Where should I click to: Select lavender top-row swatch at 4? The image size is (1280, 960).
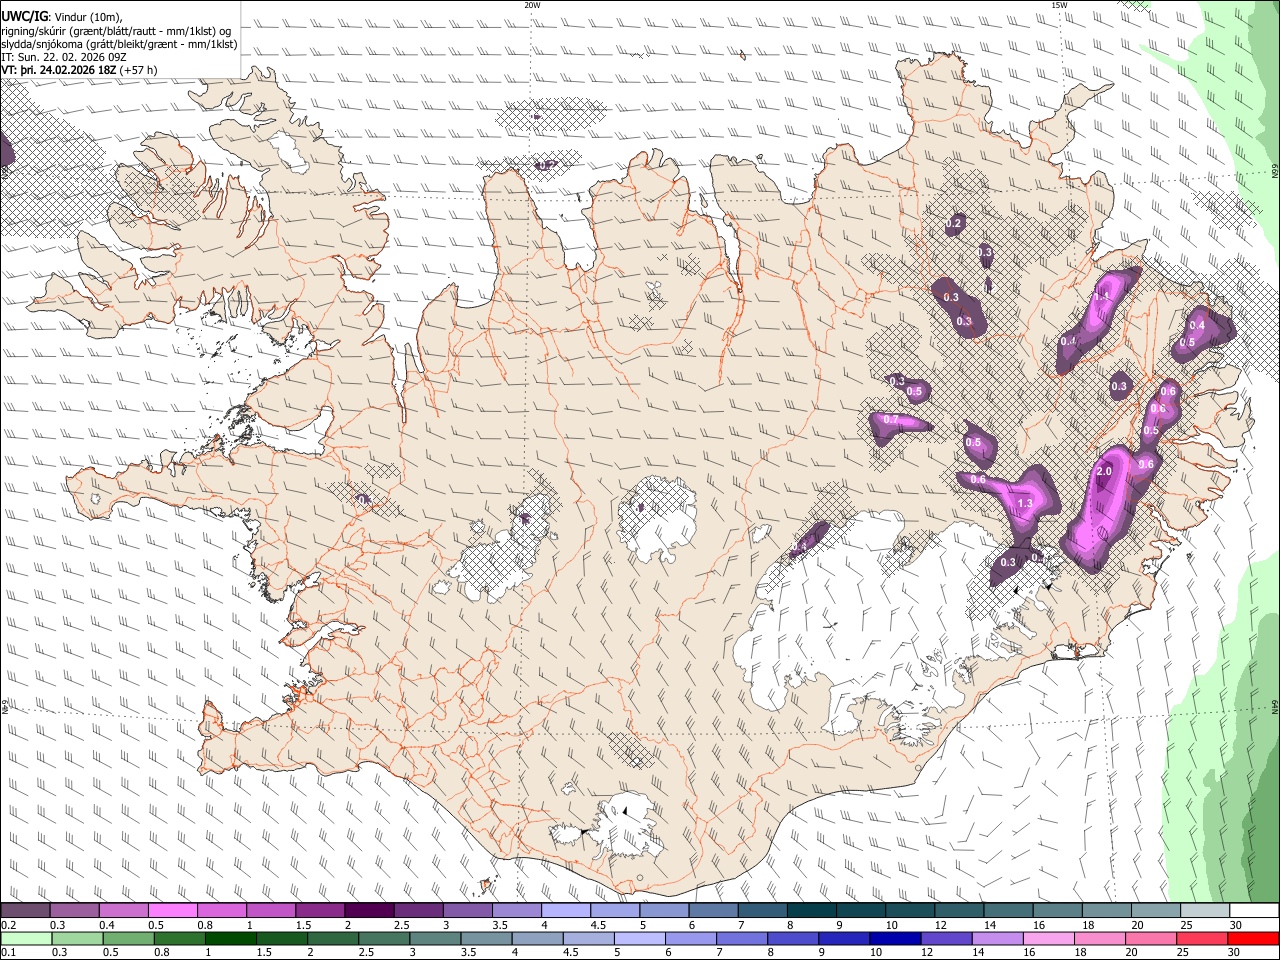click(566, 911)
